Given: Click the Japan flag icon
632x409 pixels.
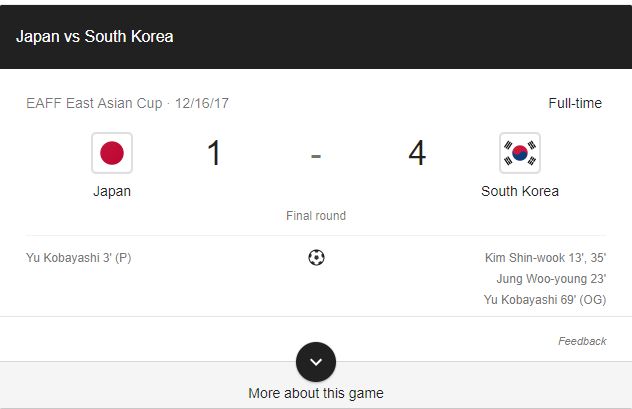Looking at the screenshot, I should click(x=112, y=153).
